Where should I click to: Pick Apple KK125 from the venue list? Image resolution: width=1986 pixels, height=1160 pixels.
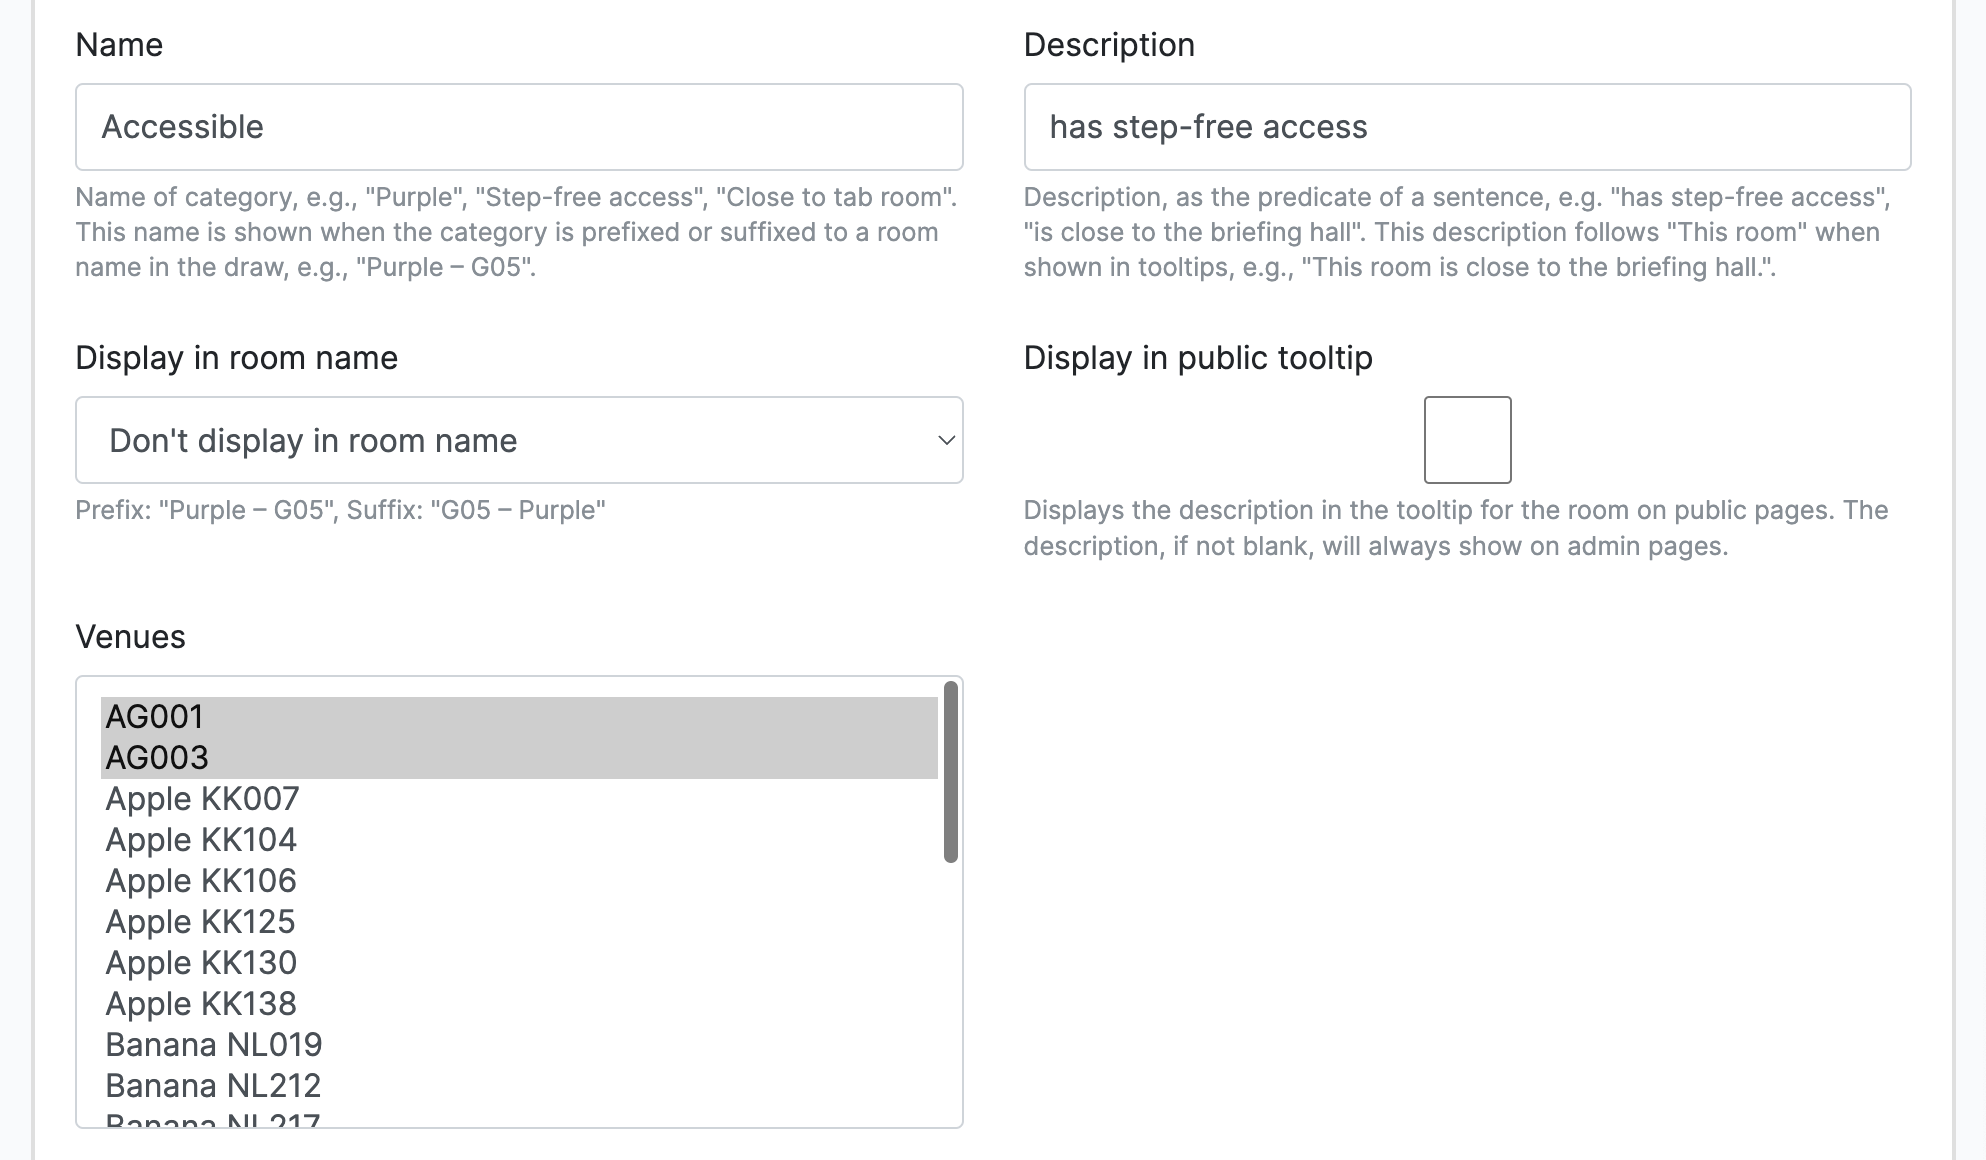519,922
